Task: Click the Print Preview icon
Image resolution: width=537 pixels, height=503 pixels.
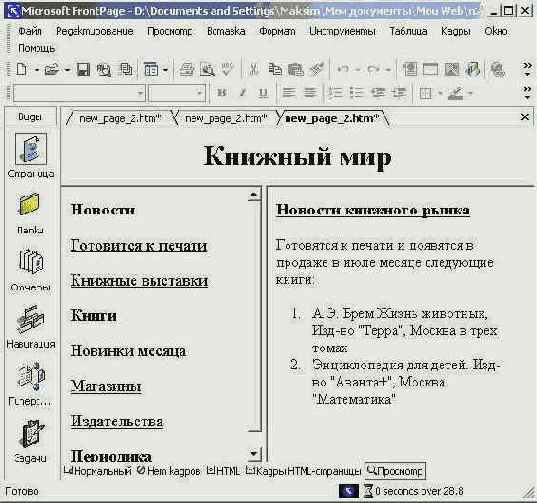Action: click(x=207, y=70)
